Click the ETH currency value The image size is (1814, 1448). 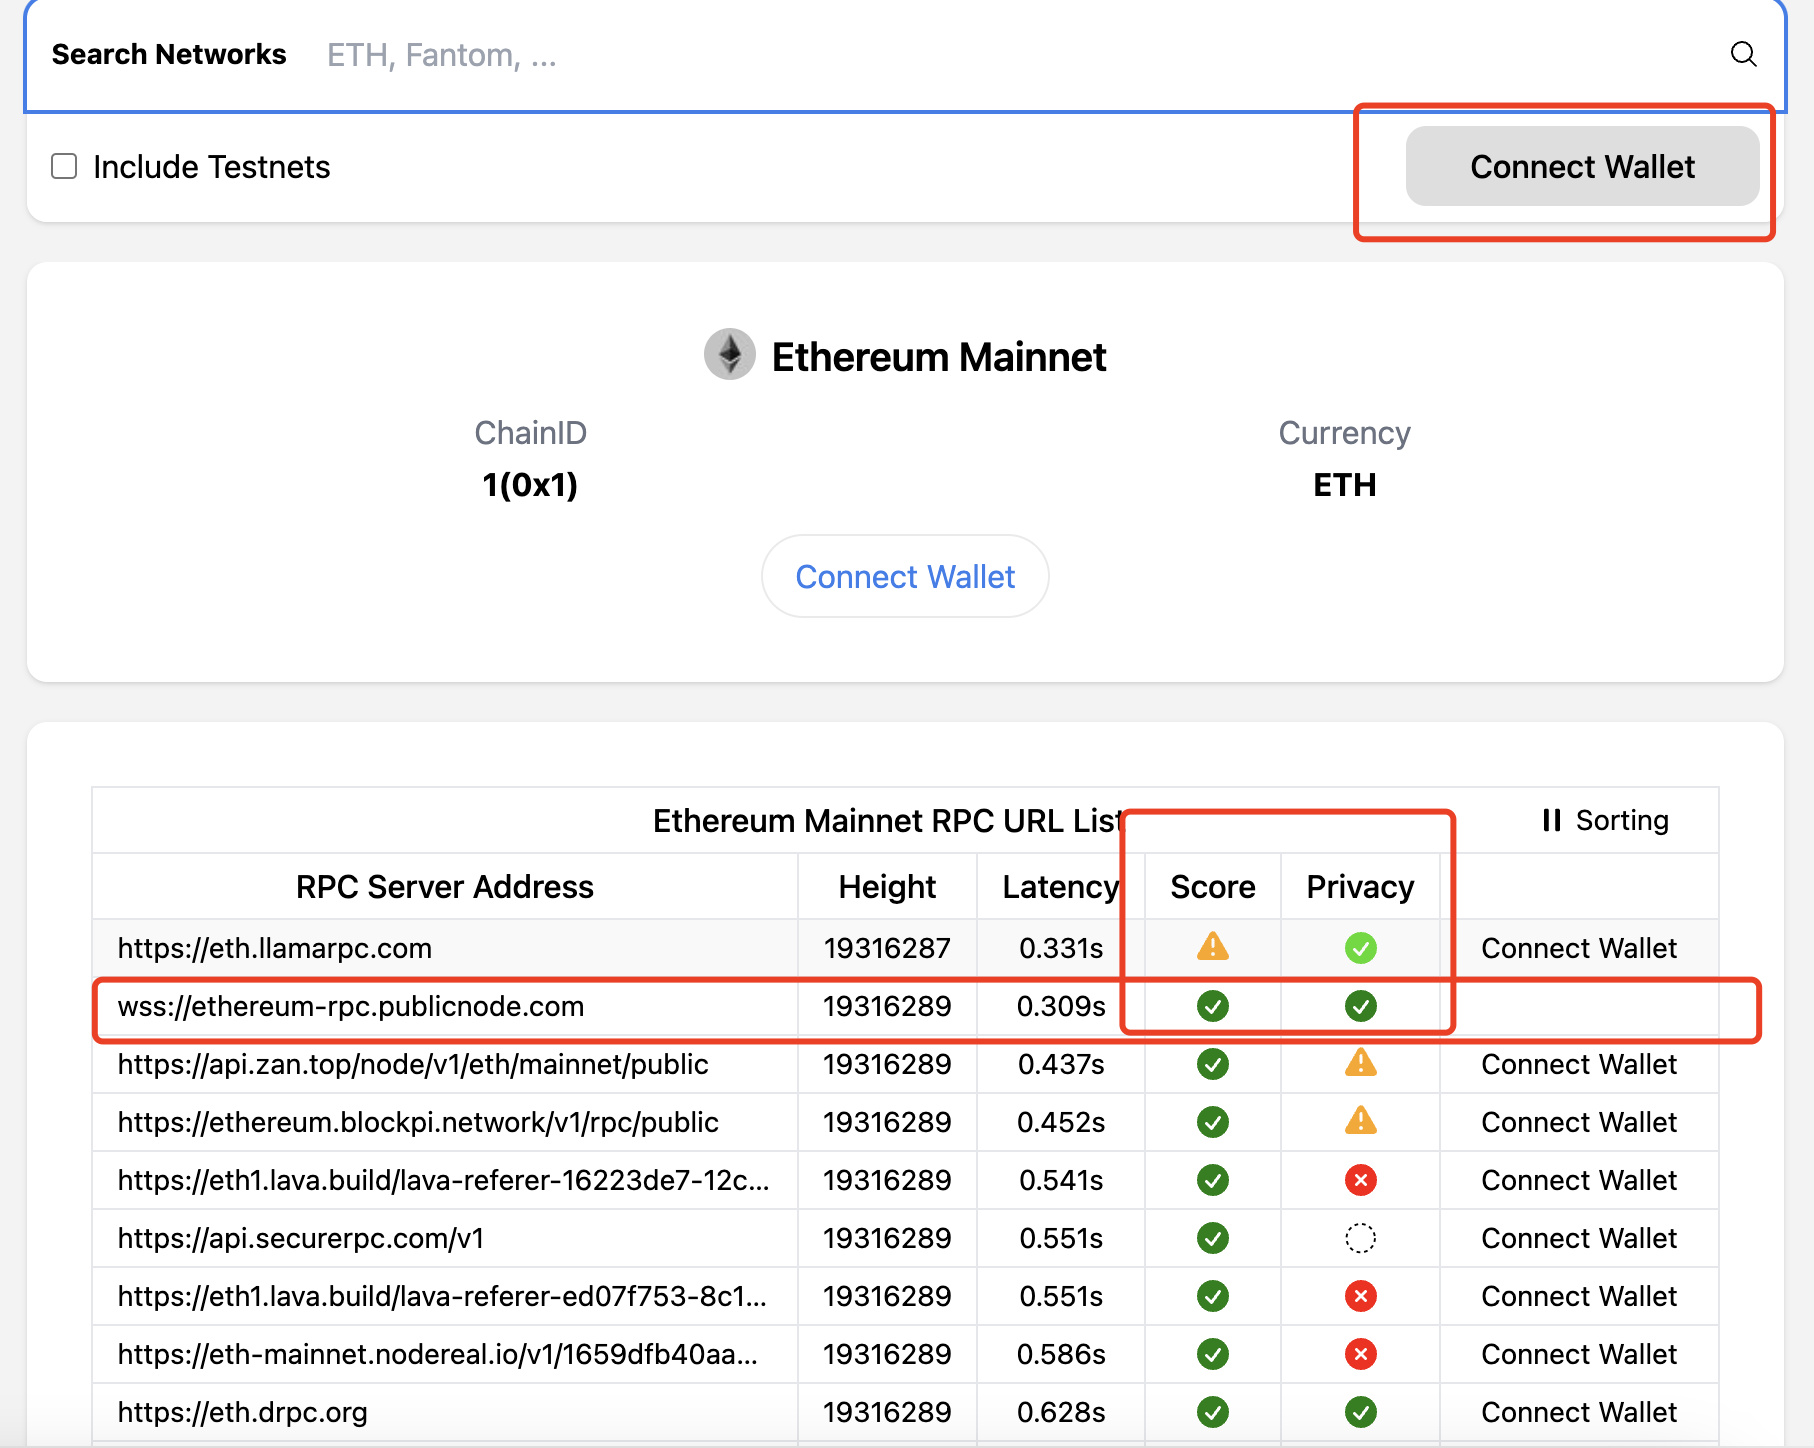pos(1345,485)
